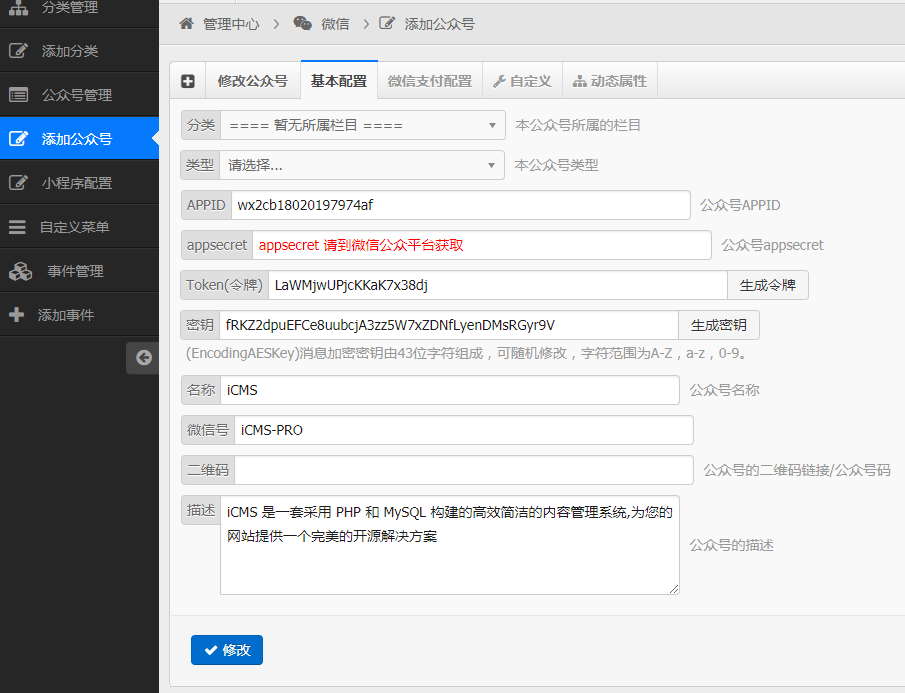Click the 生成密钥 button

719,325
